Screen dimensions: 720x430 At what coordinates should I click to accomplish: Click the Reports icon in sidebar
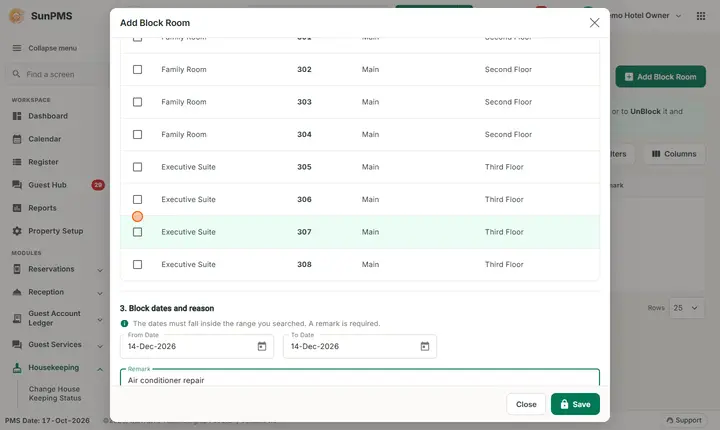coord(17,208)
